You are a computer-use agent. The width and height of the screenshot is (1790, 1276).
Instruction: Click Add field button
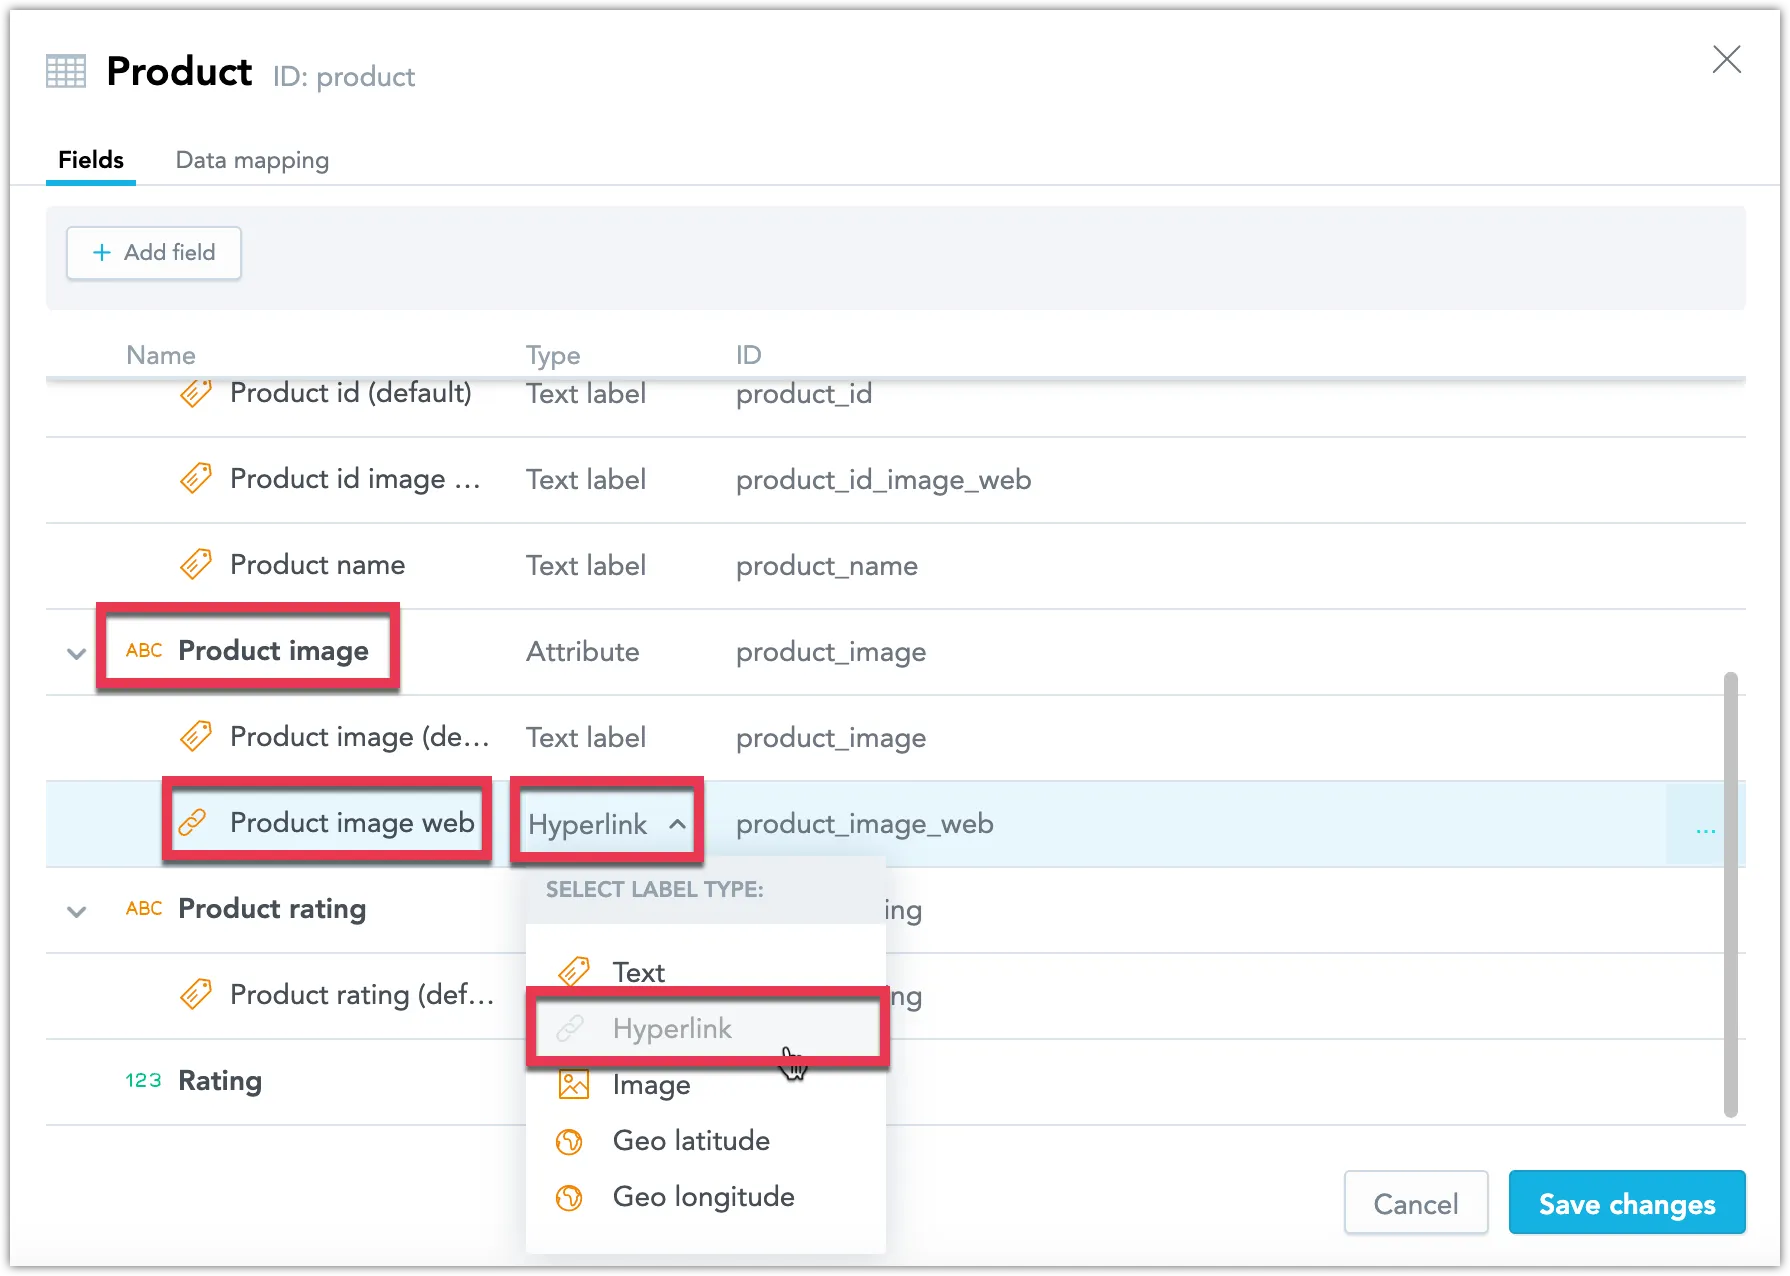[x=154, y=253]
